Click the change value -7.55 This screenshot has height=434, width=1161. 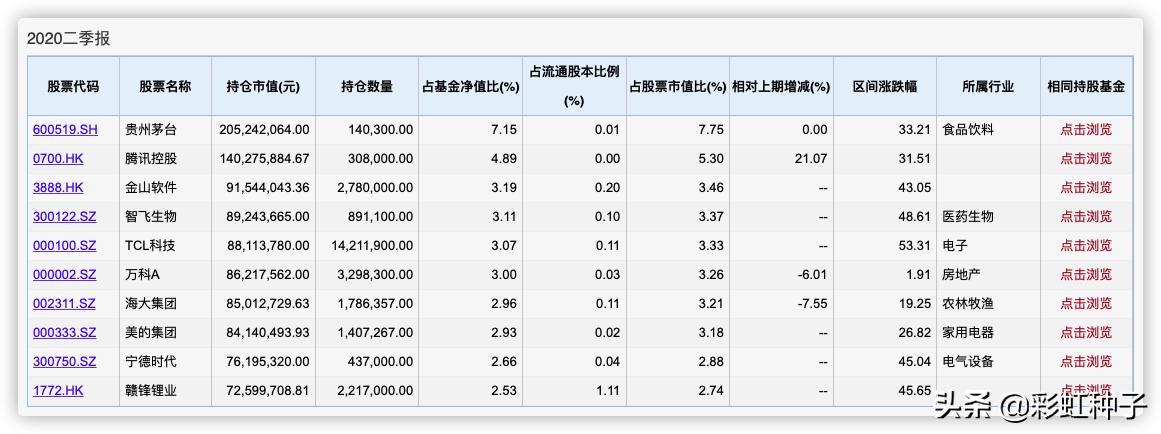(x=813, y=303)
